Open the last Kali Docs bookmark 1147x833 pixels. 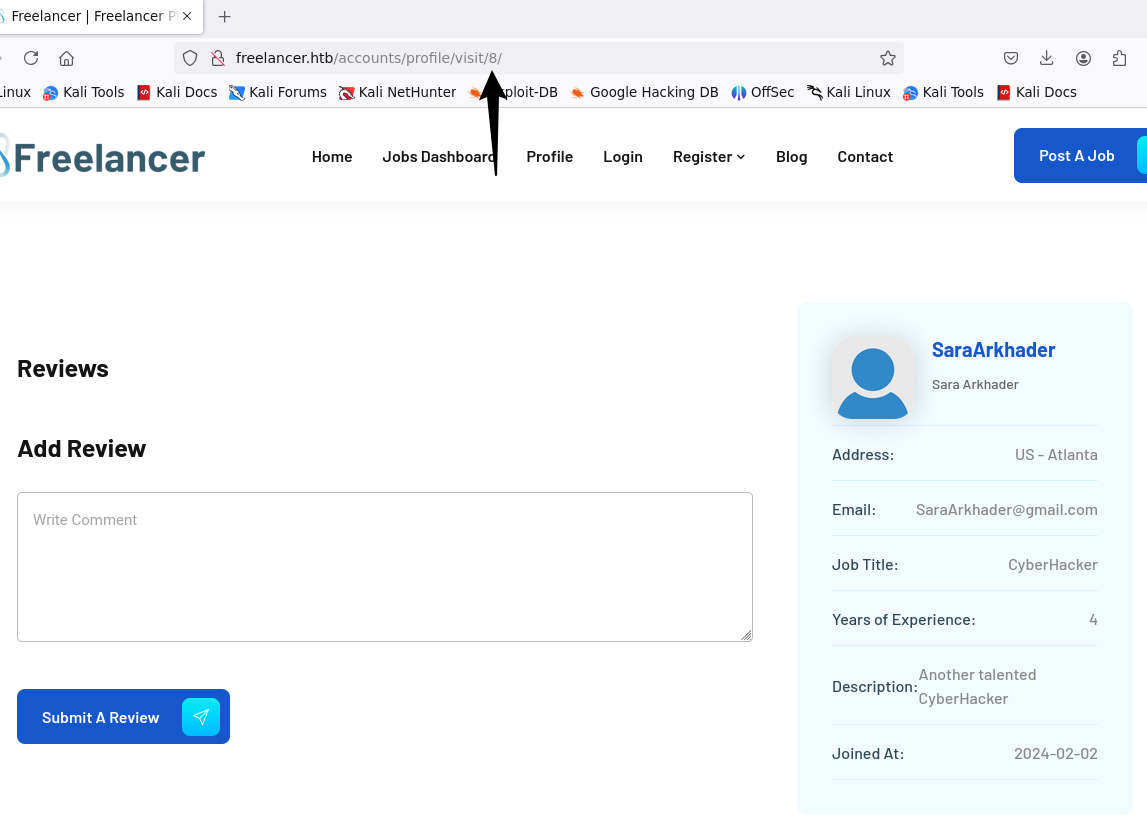1037,92
